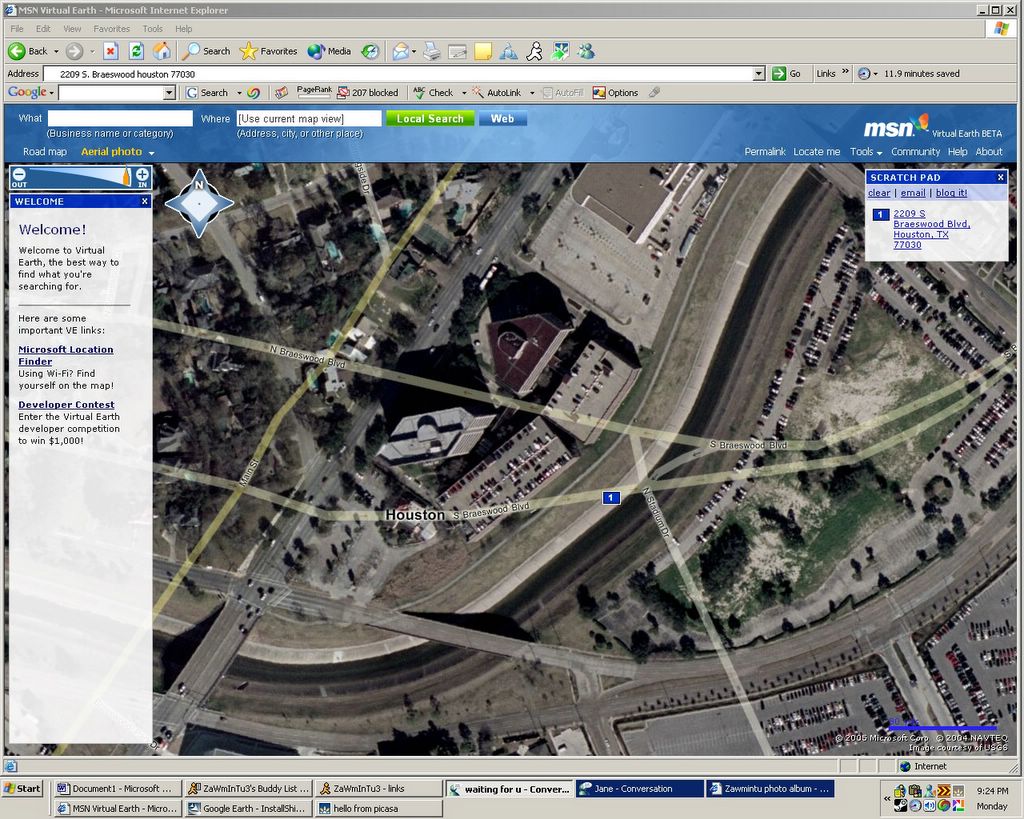Expand the Mail button dropdown arrow
This screenshot has width=1024, height=819.
415,51
